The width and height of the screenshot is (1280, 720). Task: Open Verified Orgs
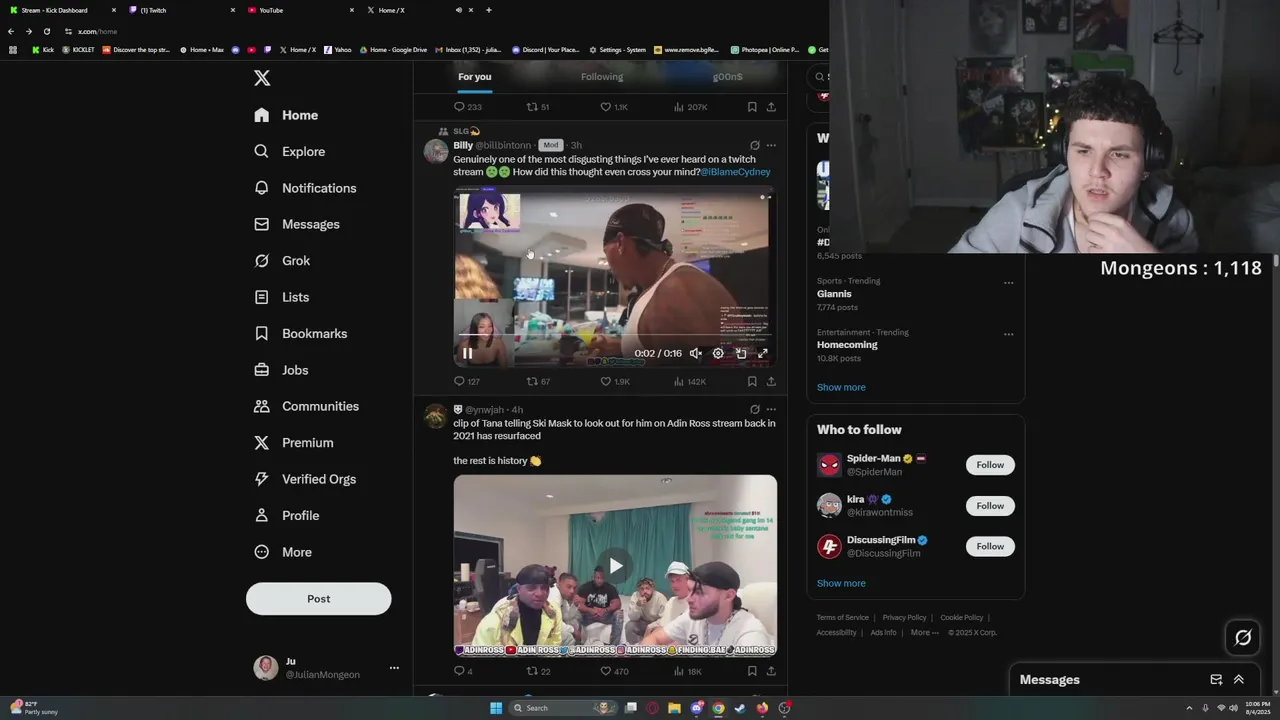305,479
